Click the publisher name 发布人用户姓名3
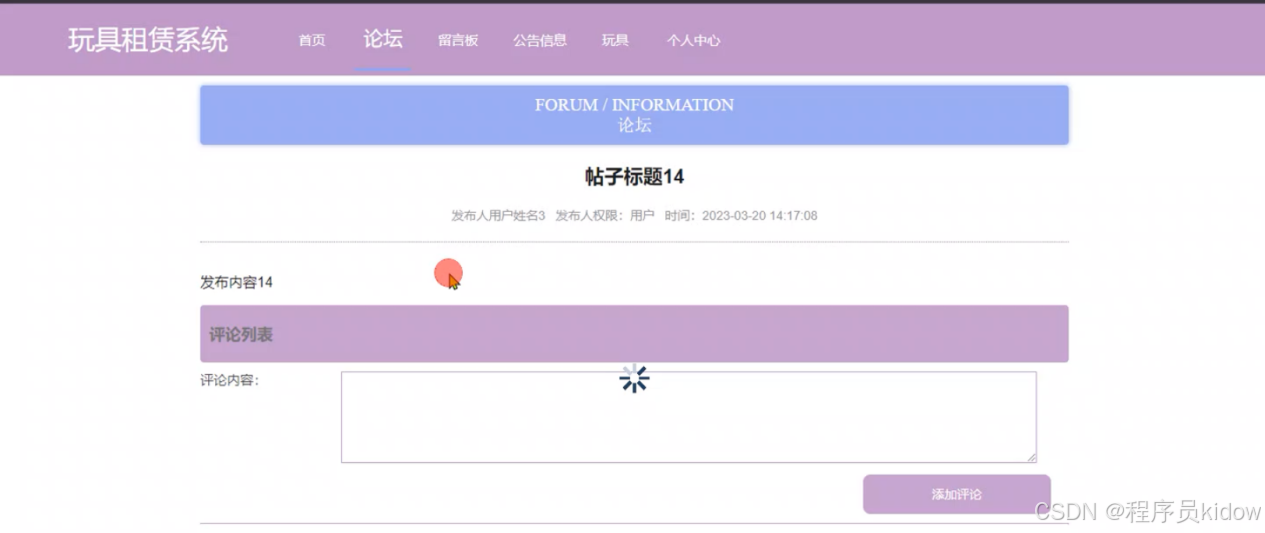The width and height of the screenshot is (1265, 533). (x=498, y=216)
